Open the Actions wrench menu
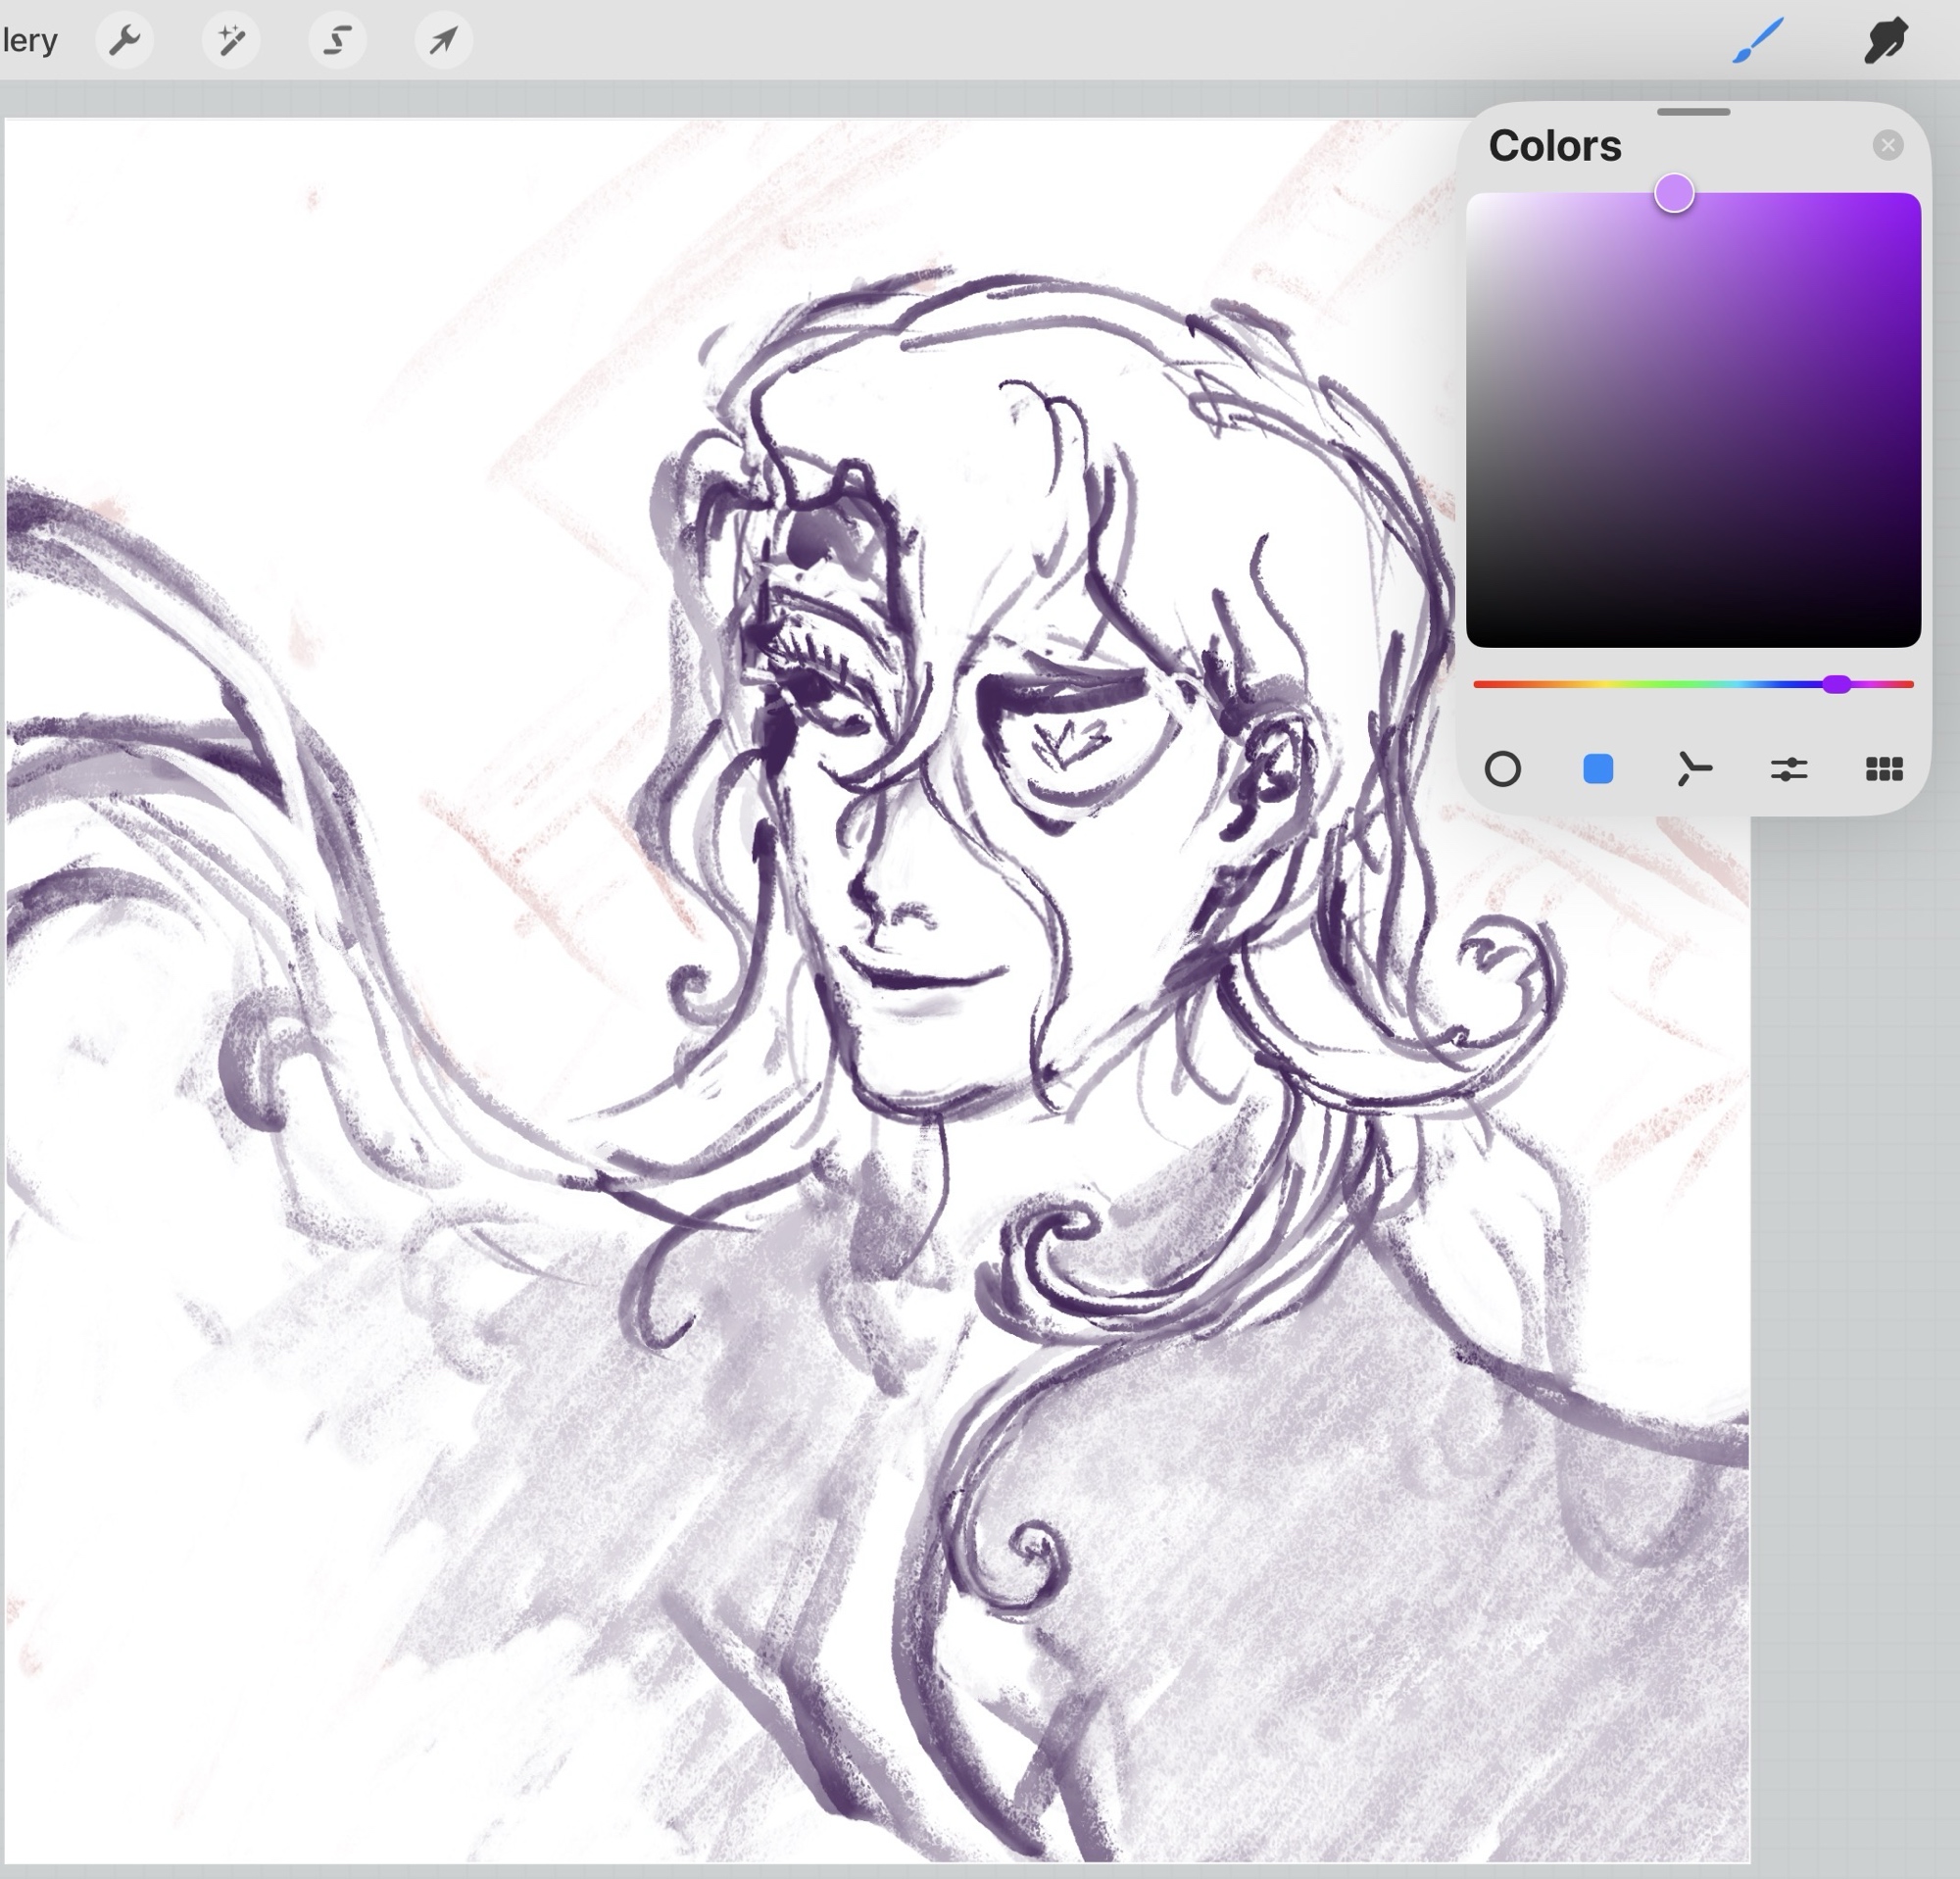1960x1879 pixels. point(124,41)
